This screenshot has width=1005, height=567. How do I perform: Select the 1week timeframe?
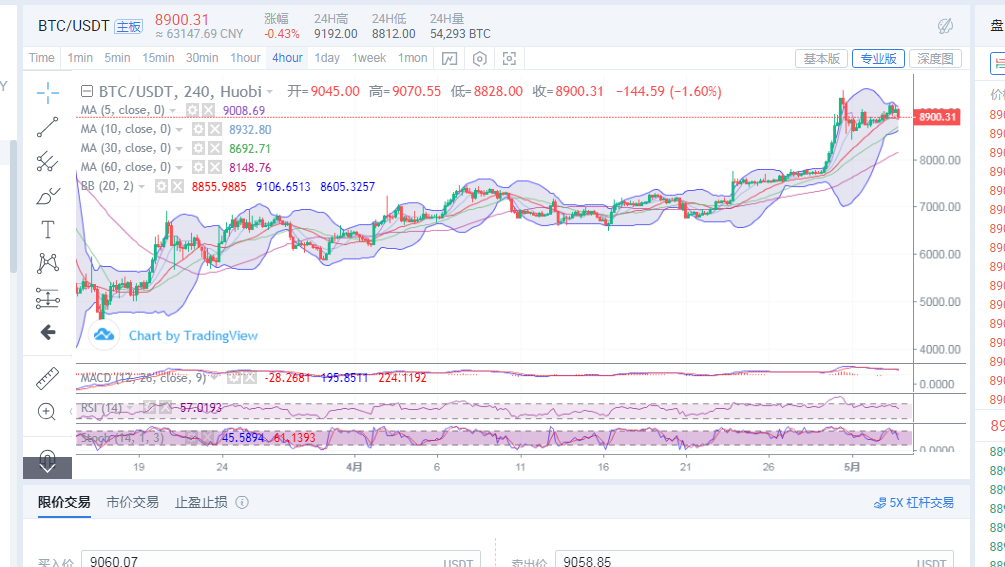coord(369,58)
